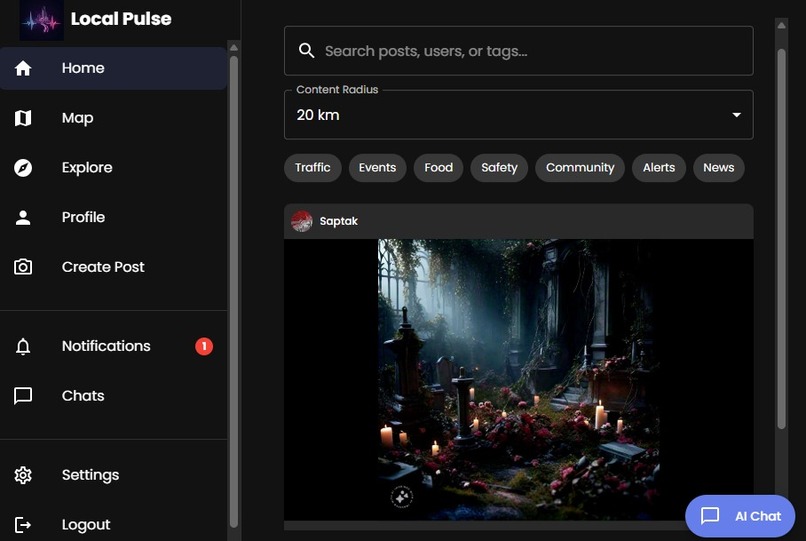
Task: Open Chats label in sidebar
Action: (83, 396)
